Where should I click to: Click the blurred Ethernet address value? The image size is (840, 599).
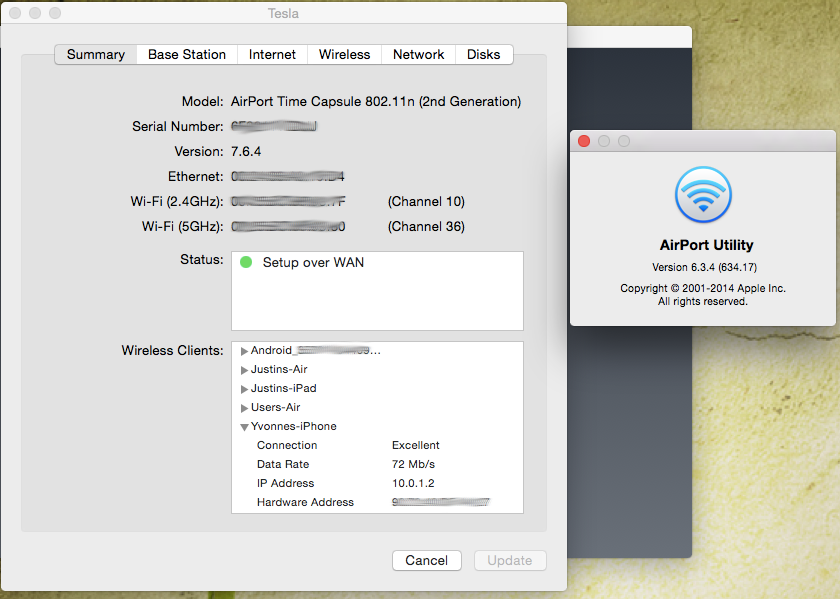point(288,176)
